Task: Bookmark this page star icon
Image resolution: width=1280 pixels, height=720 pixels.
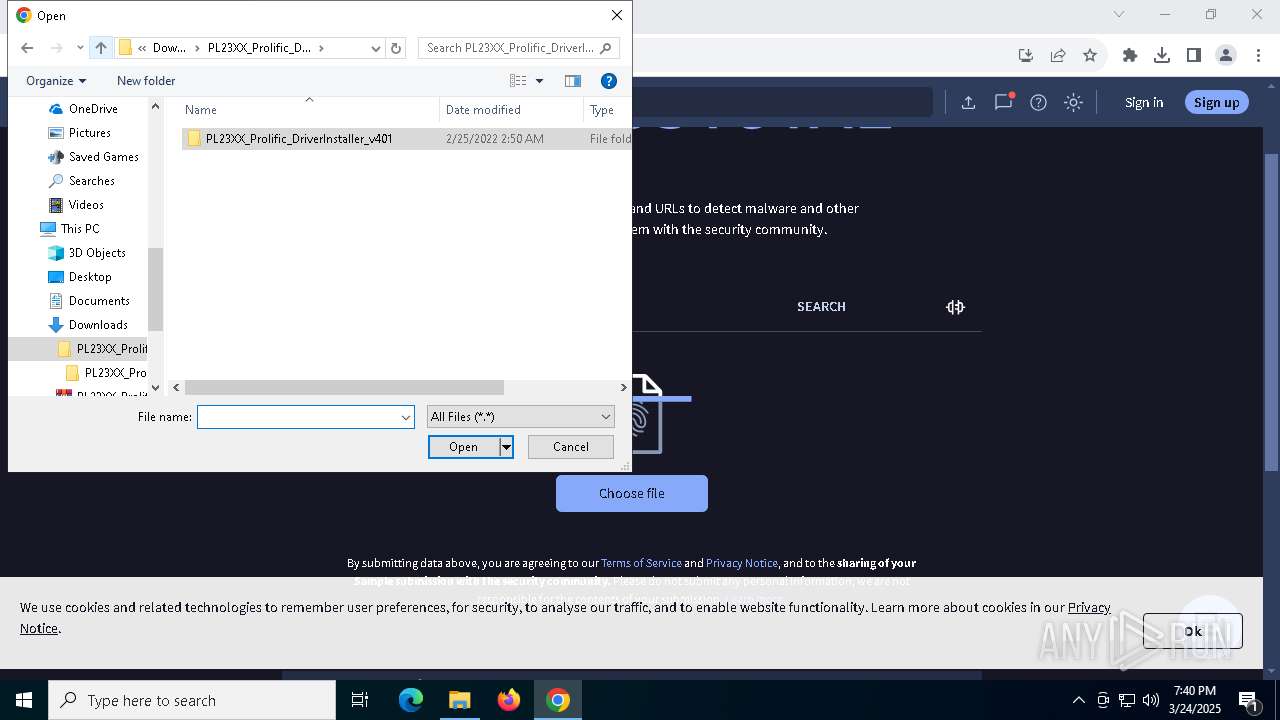Action: (x=1090, y=55)
